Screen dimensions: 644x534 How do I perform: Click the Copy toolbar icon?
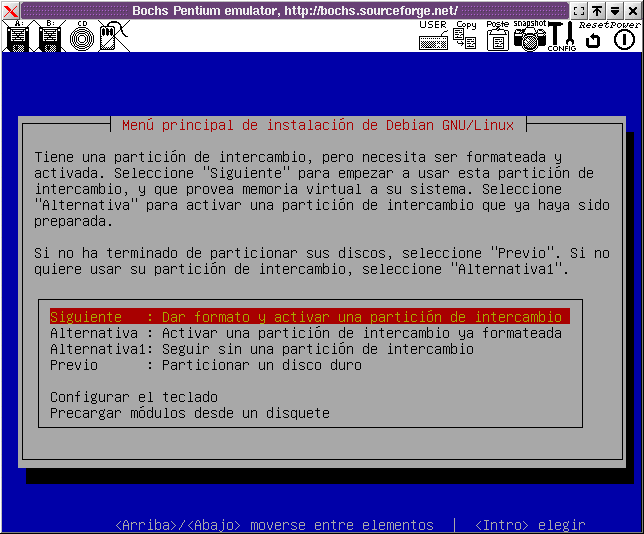click(465, 38)
